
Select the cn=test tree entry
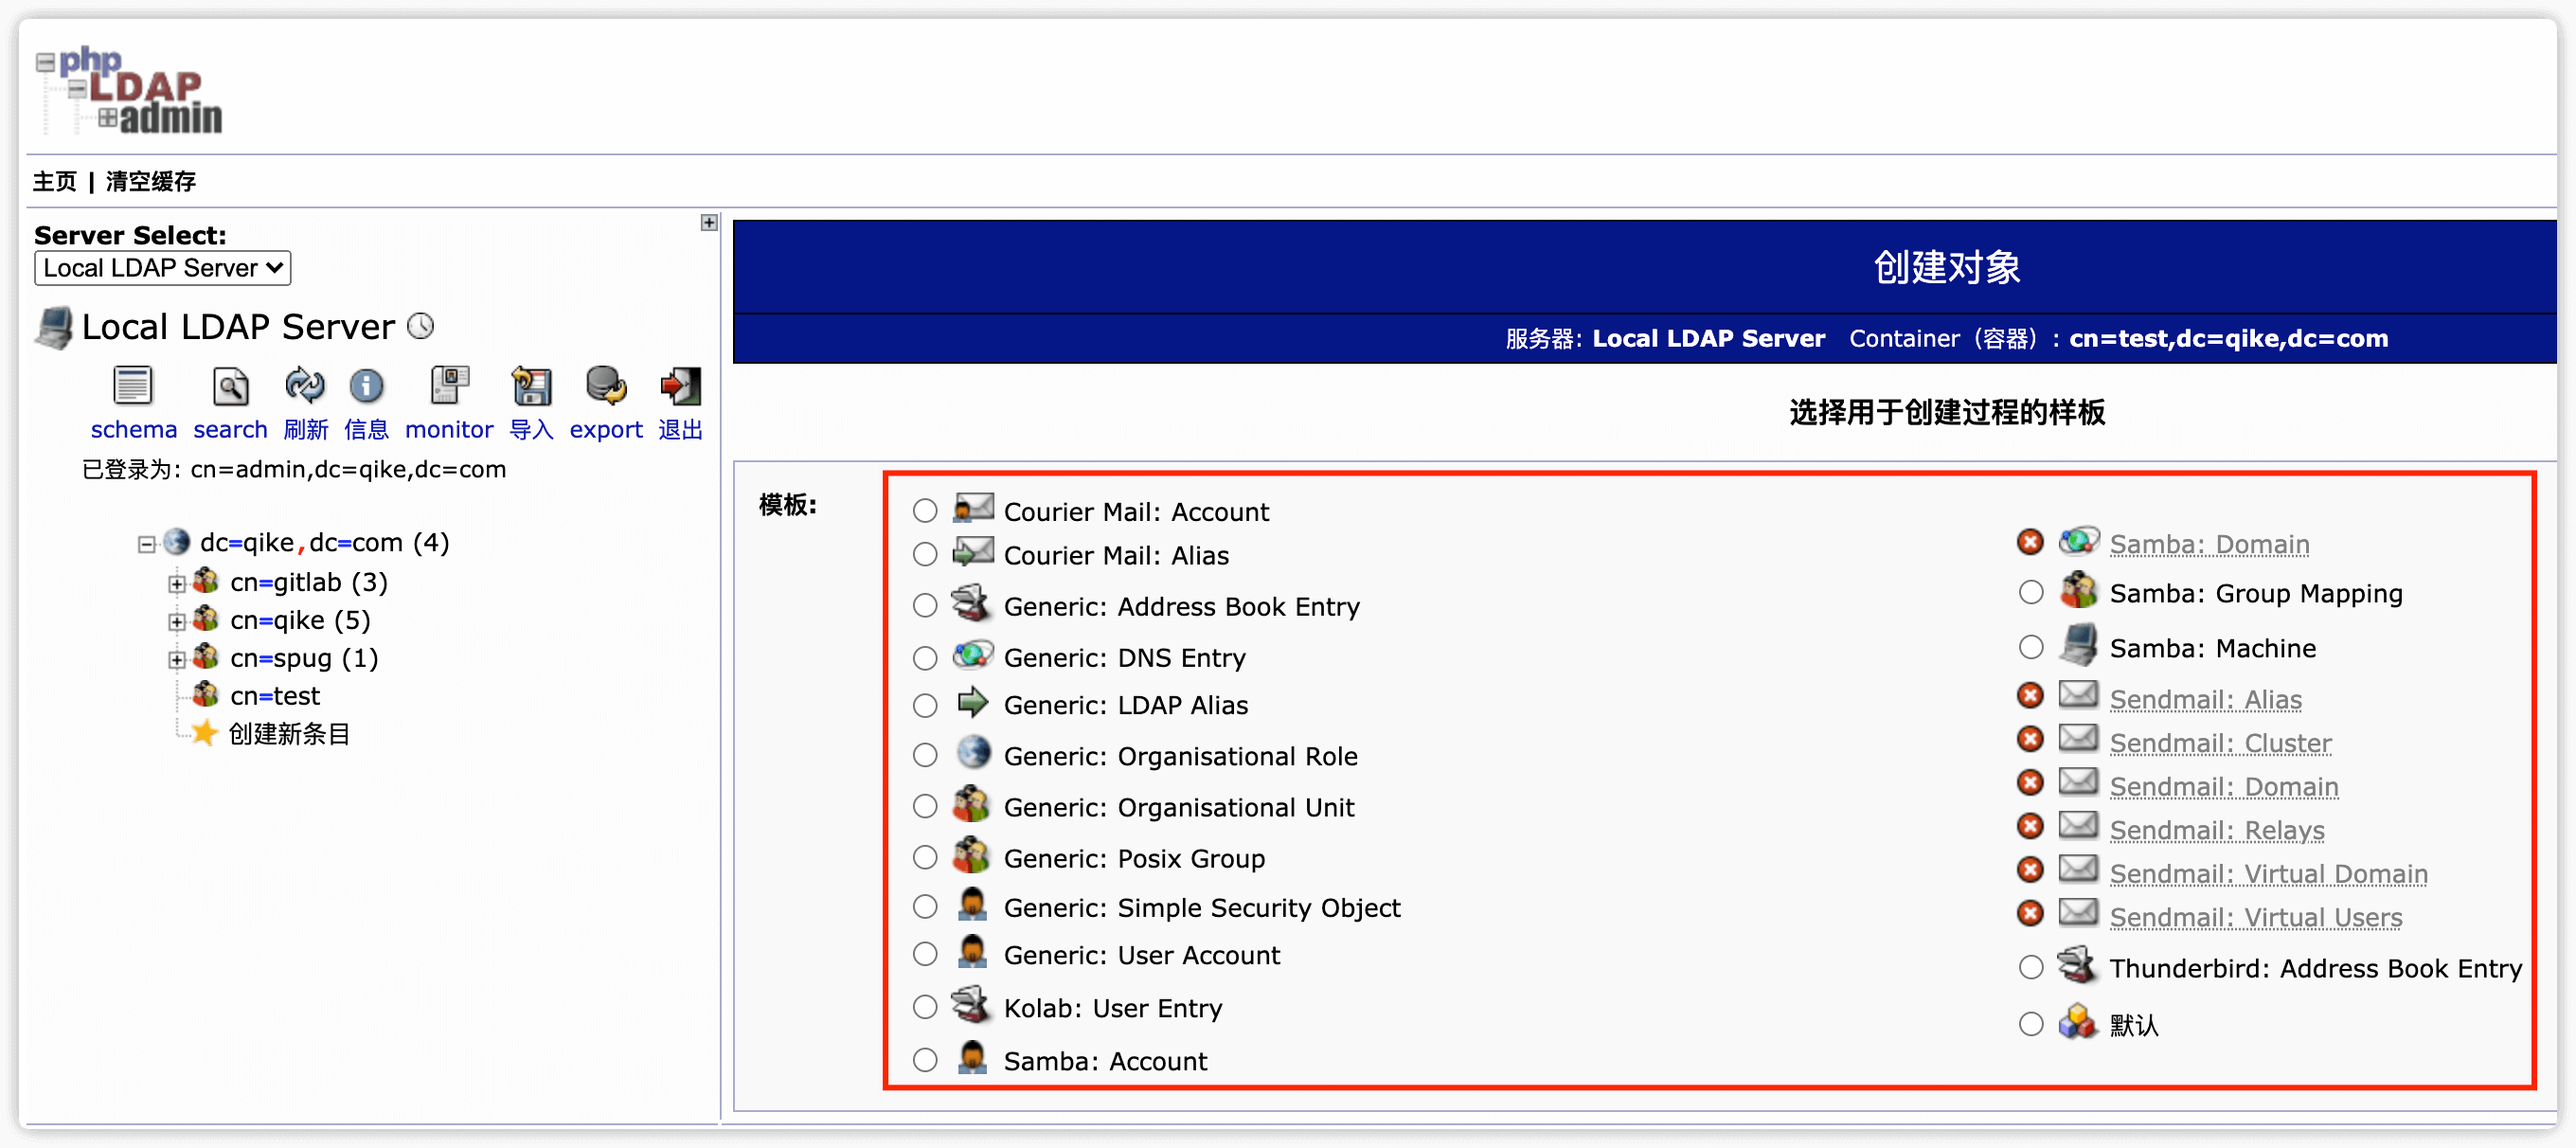(x=275, y=696)
